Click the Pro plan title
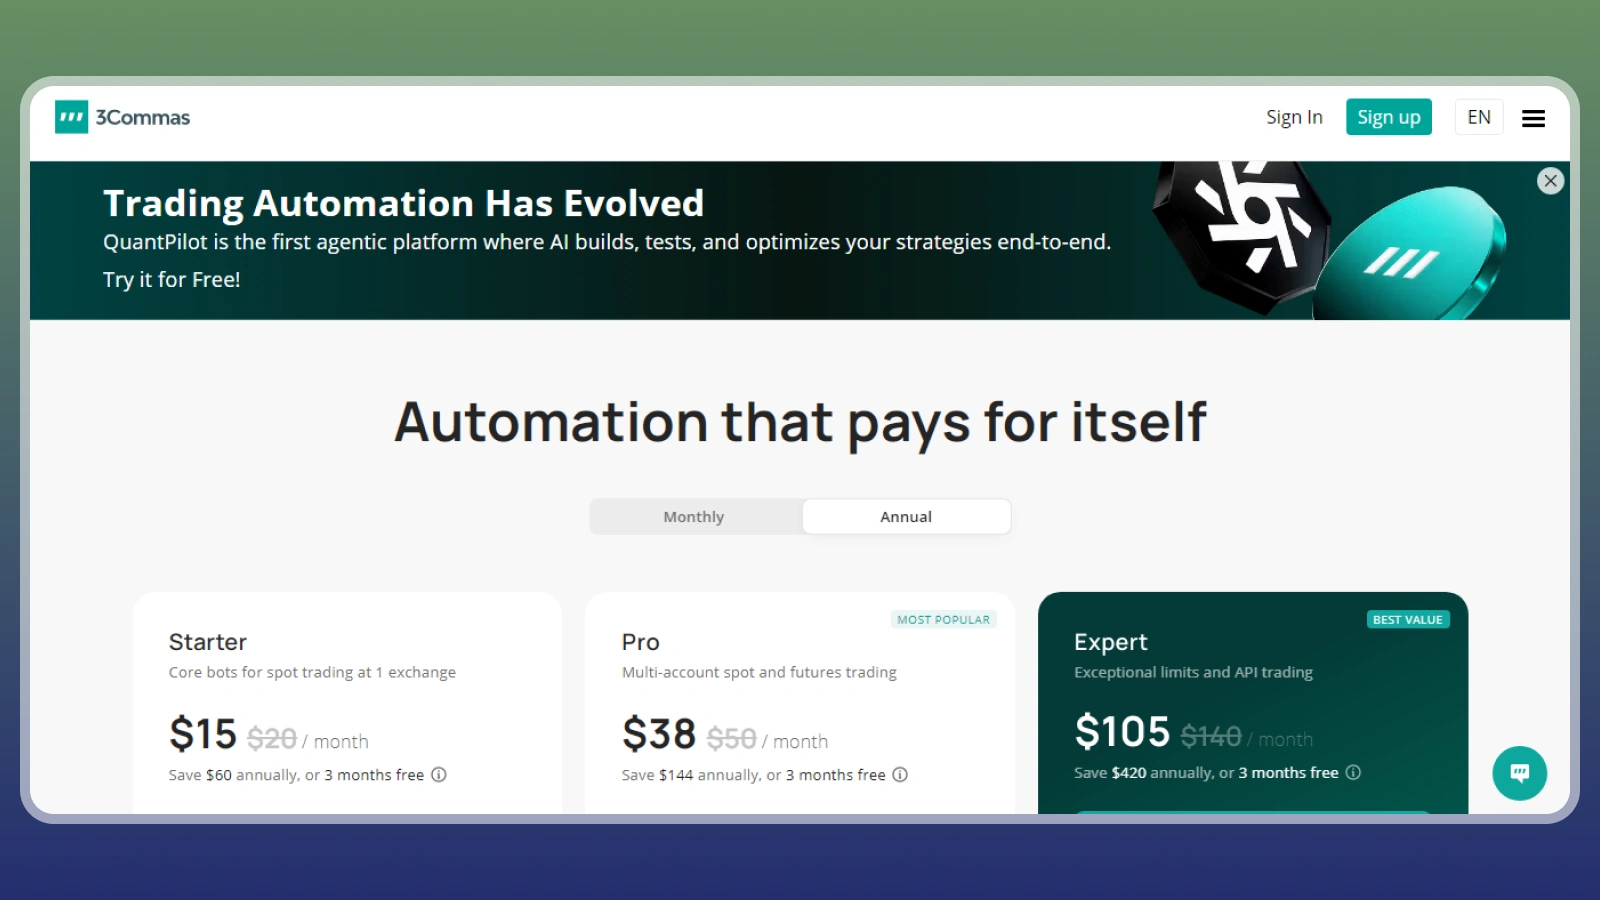The width and height of the screenshot is (1600, 900). 641,642
